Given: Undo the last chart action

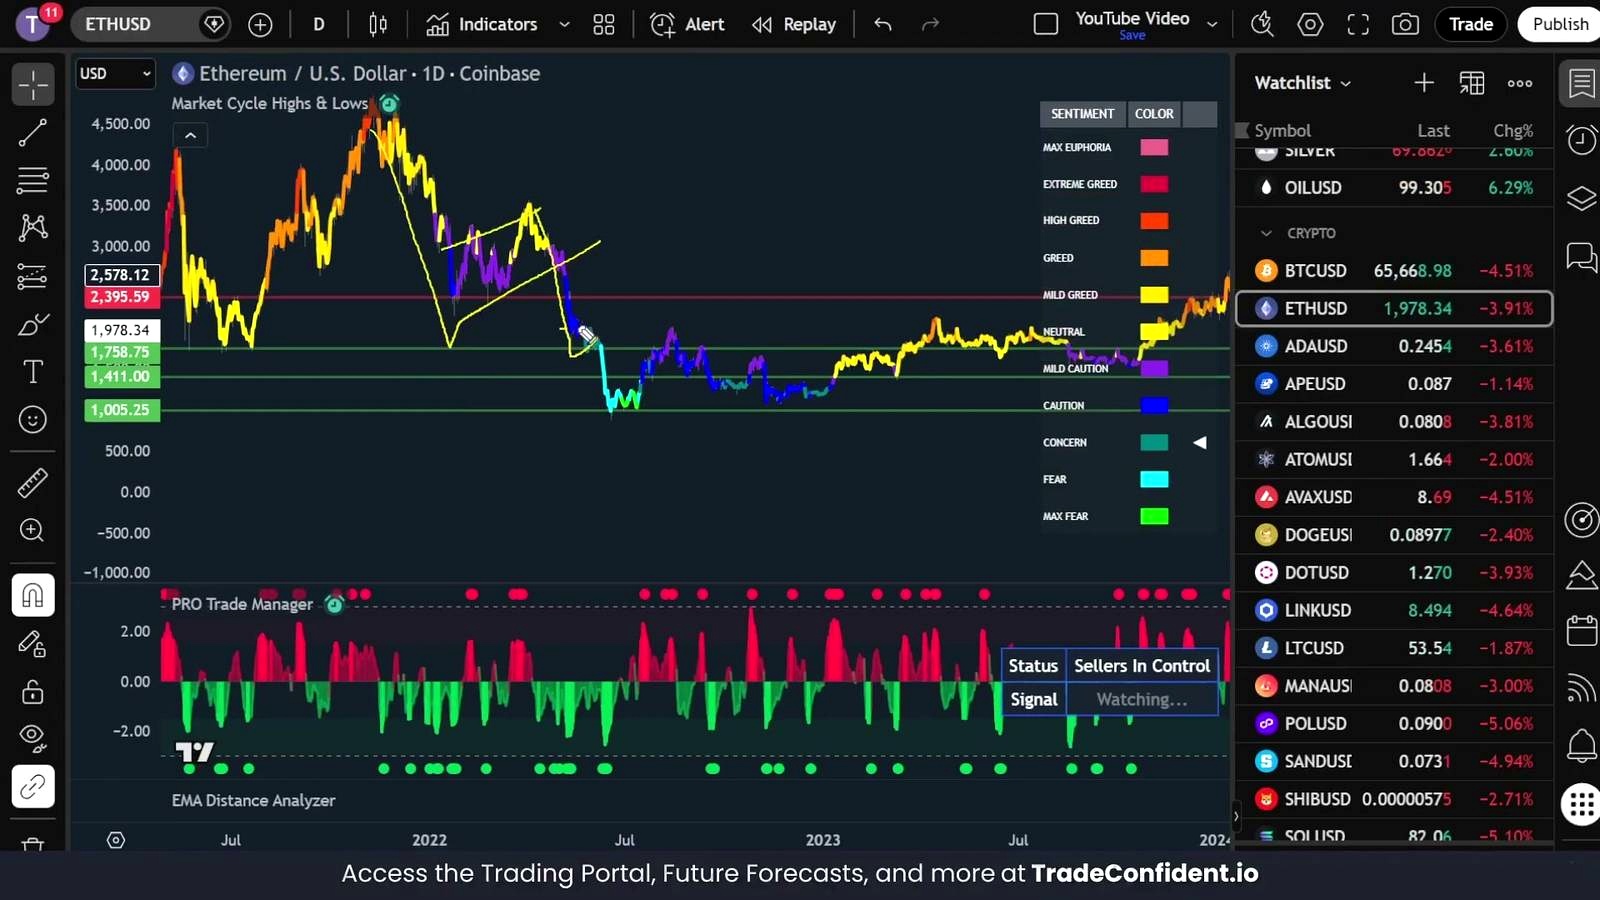Looking at the screenshot, I should coord(883,24).
